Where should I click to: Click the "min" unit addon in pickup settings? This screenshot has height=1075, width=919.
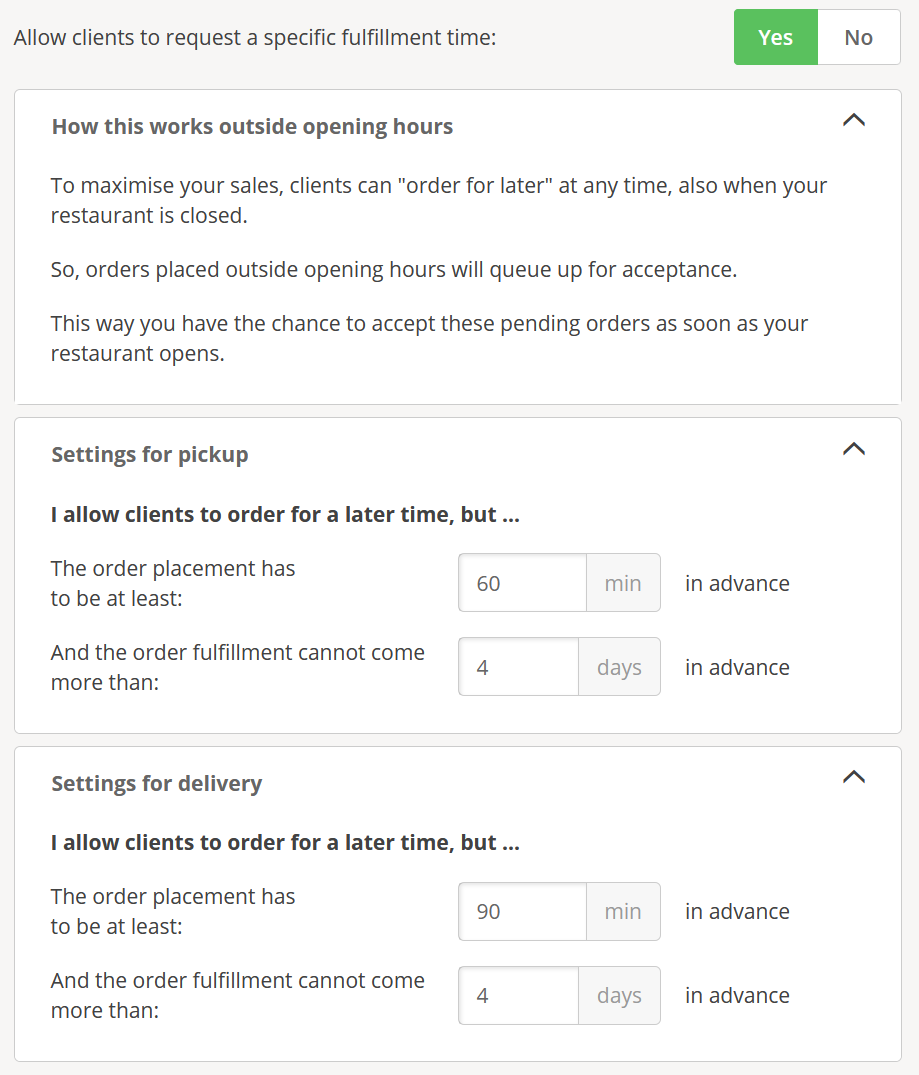[623, 583]
